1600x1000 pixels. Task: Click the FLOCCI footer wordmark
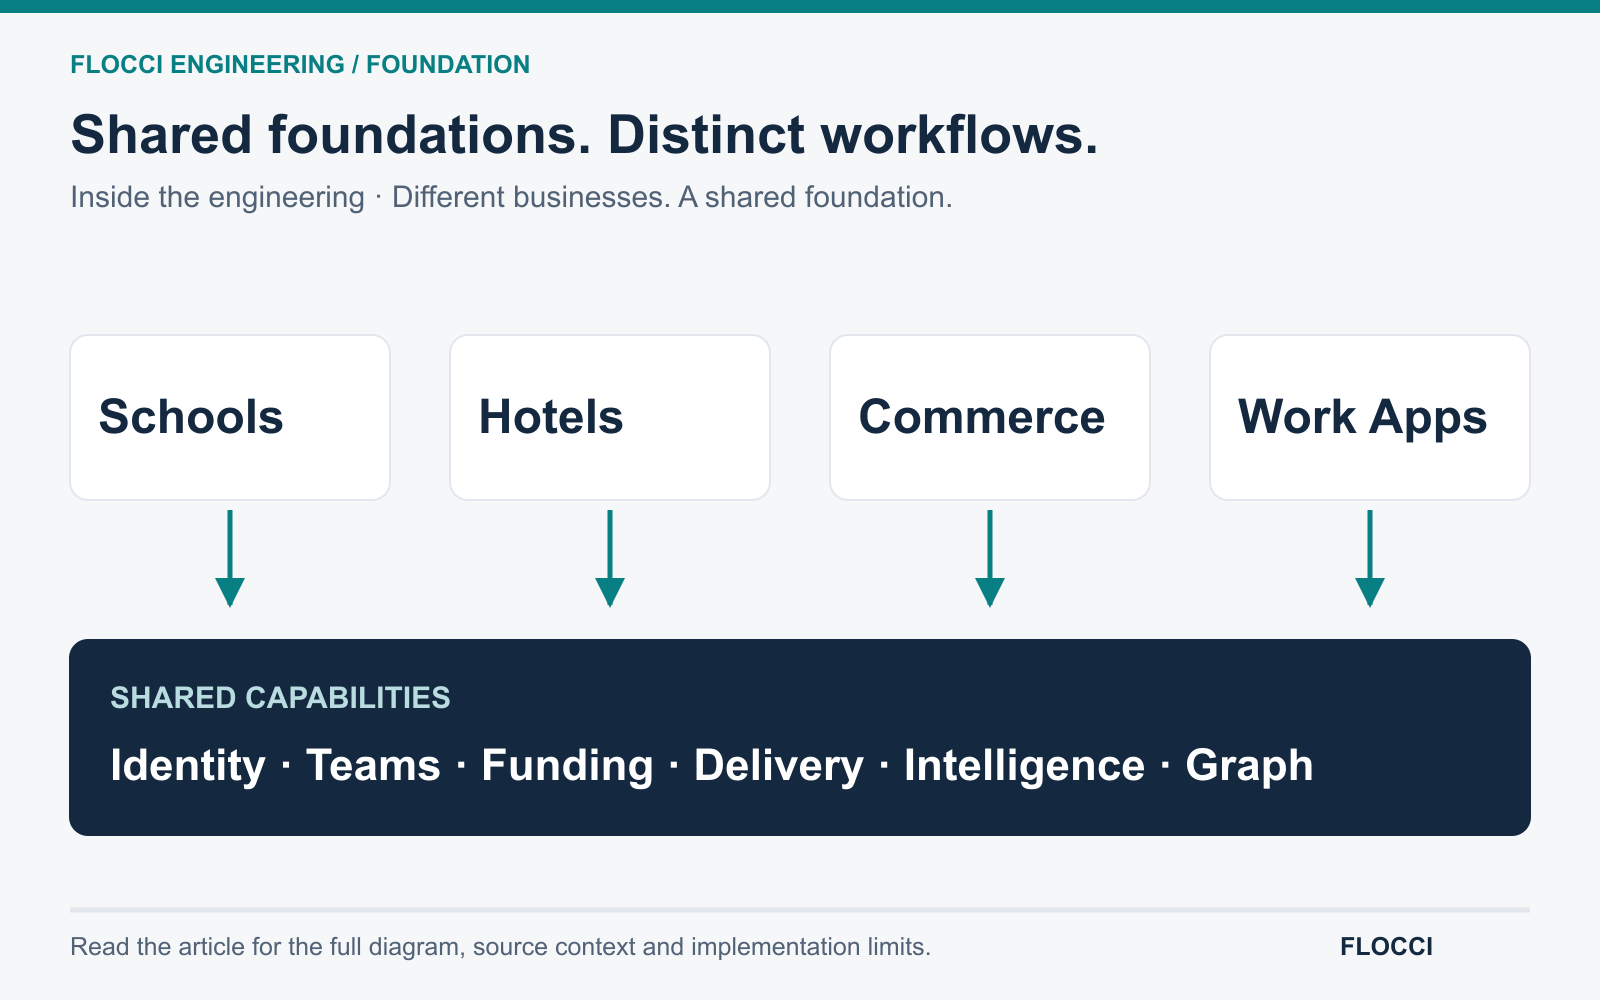(1386, 947)
